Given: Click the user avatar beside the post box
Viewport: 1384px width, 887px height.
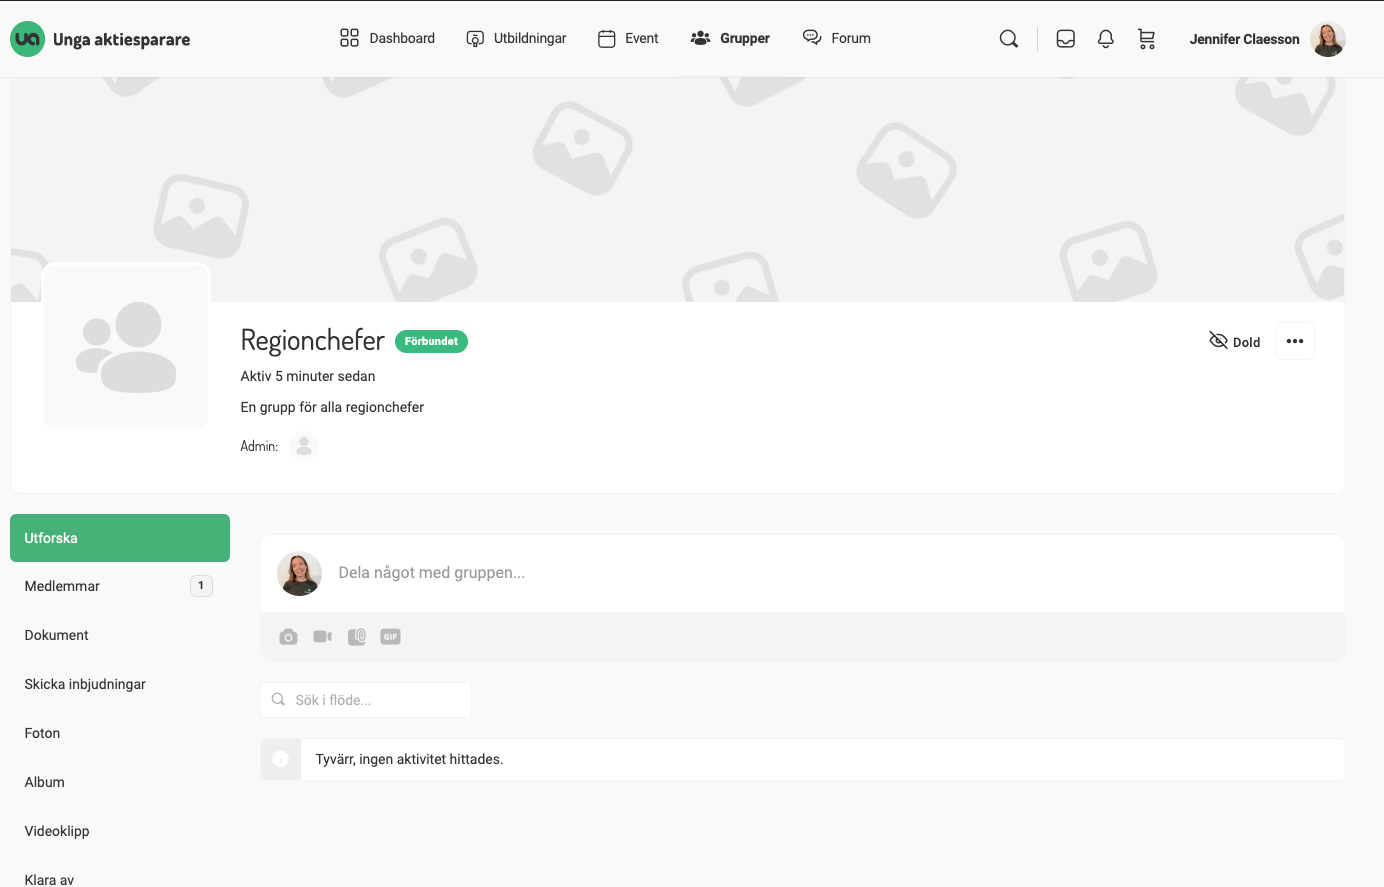Looking at the screenshot, I should [x=299, y=573].
